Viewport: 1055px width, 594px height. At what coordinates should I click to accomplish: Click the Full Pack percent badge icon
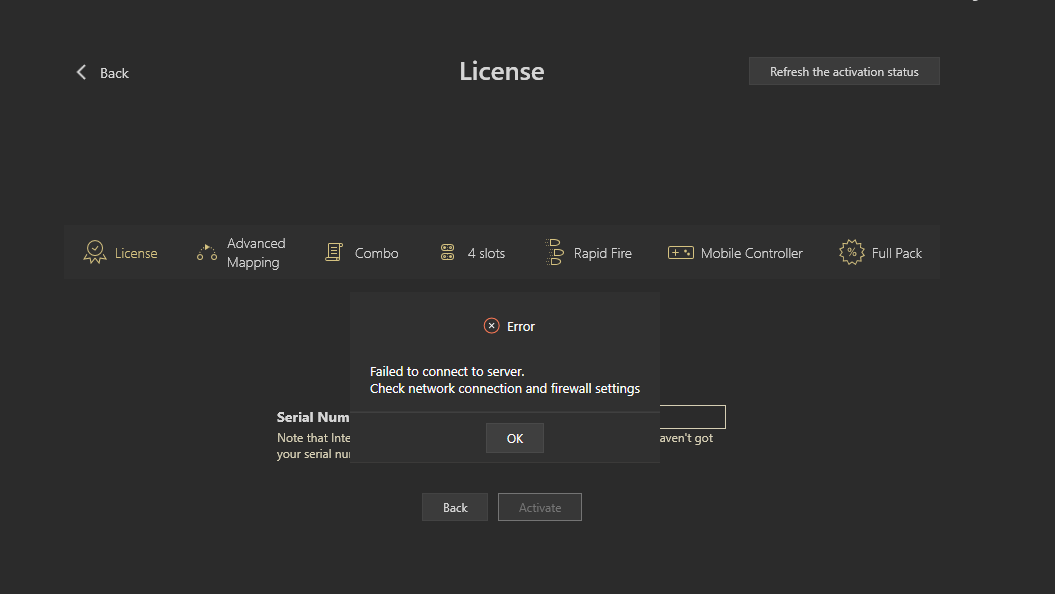(x=851, y=253)
